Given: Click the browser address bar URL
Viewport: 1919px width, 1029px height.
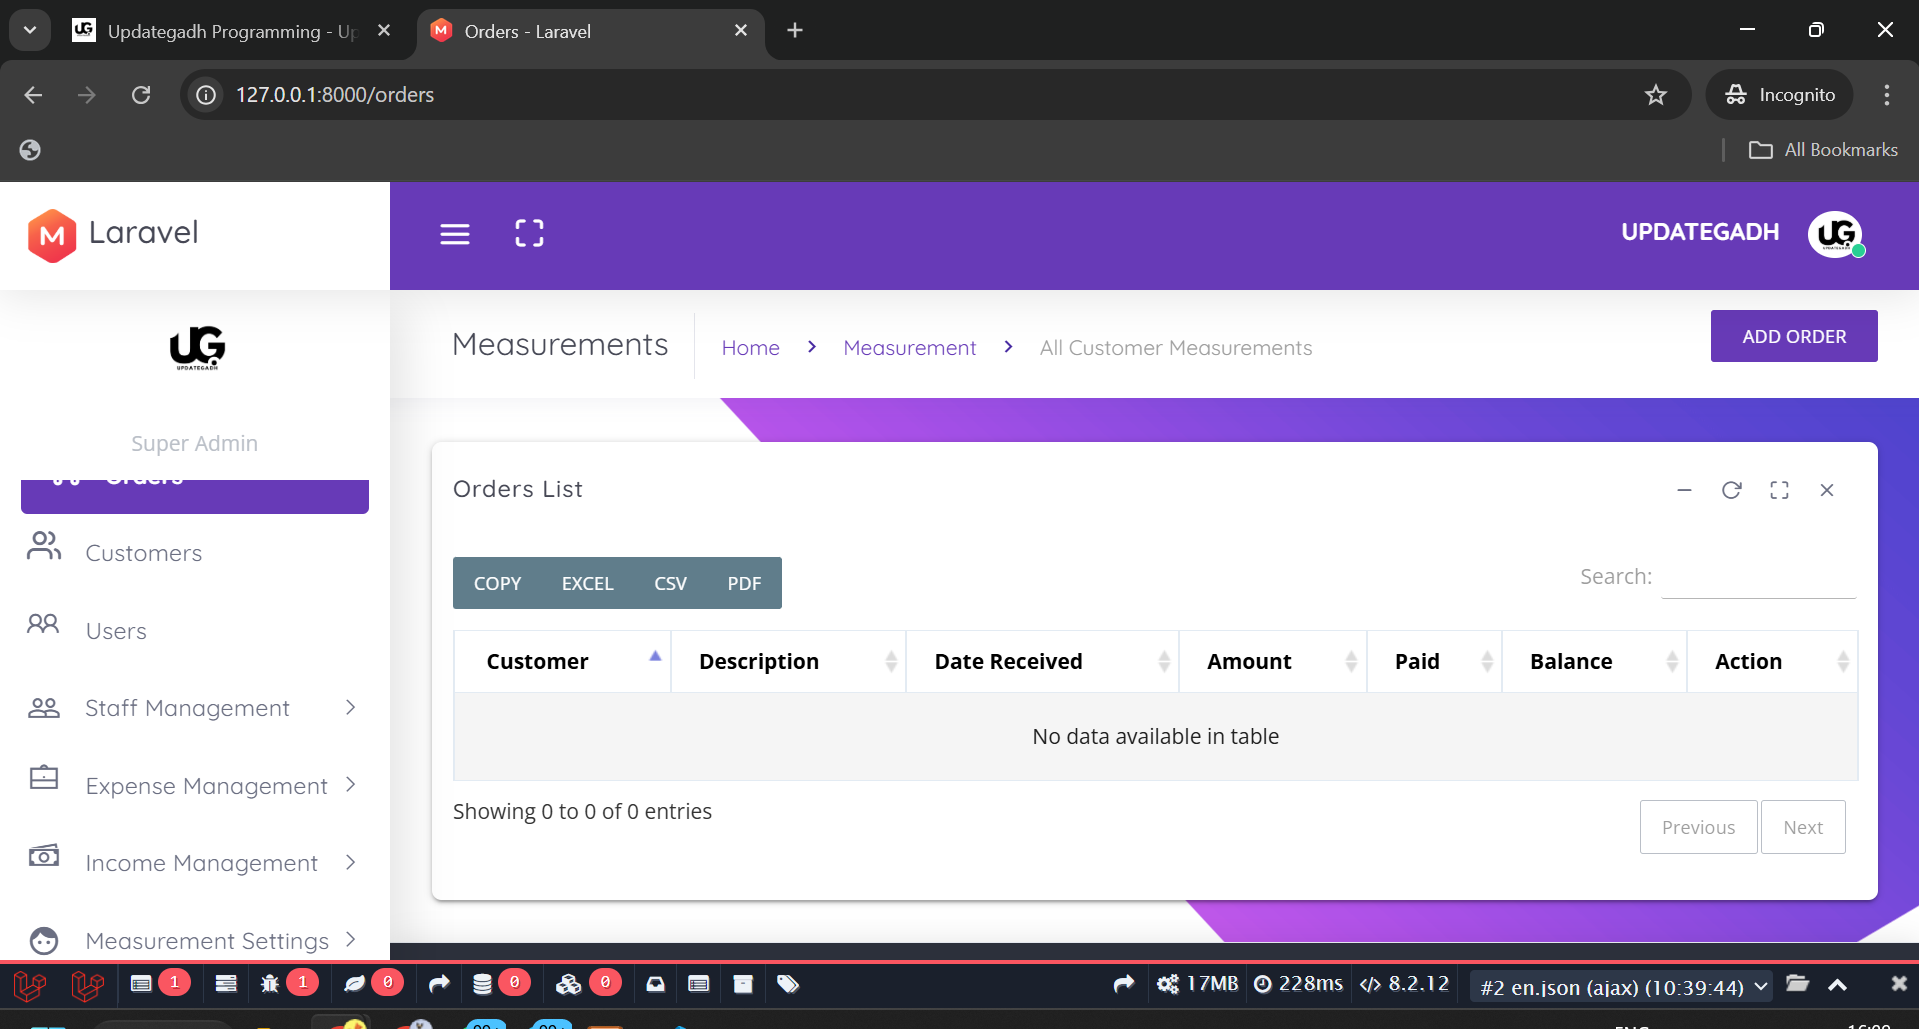Looking at the screenshot, I should tap(335, 95).
